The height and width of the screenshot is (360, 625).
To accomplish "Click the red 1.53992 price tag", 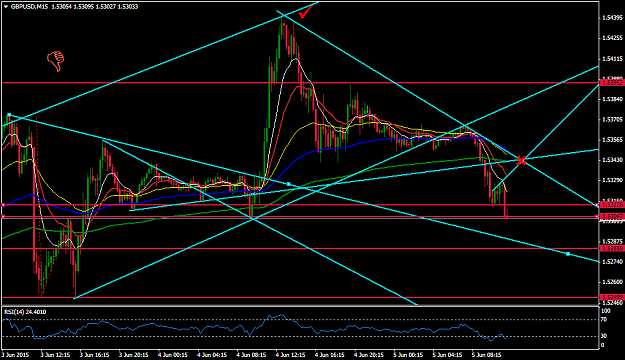I will (x=611, y=83).
